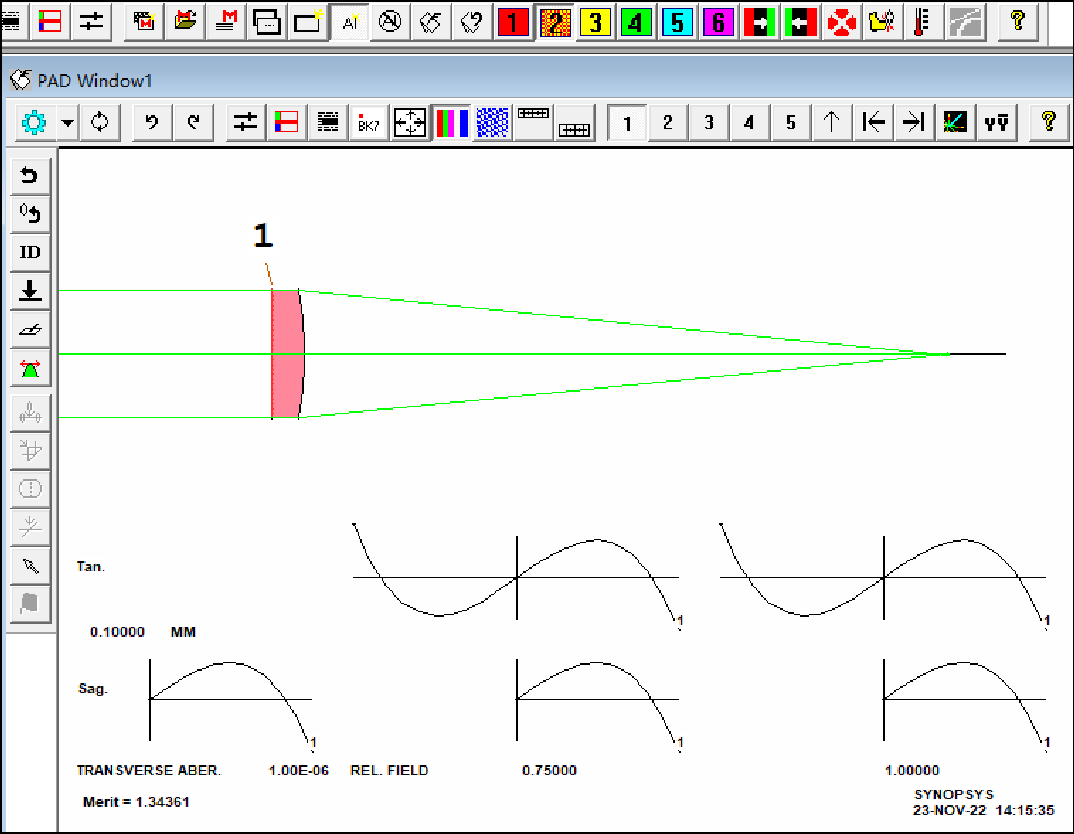Select the yellow number 3 button

coord(595,22)
